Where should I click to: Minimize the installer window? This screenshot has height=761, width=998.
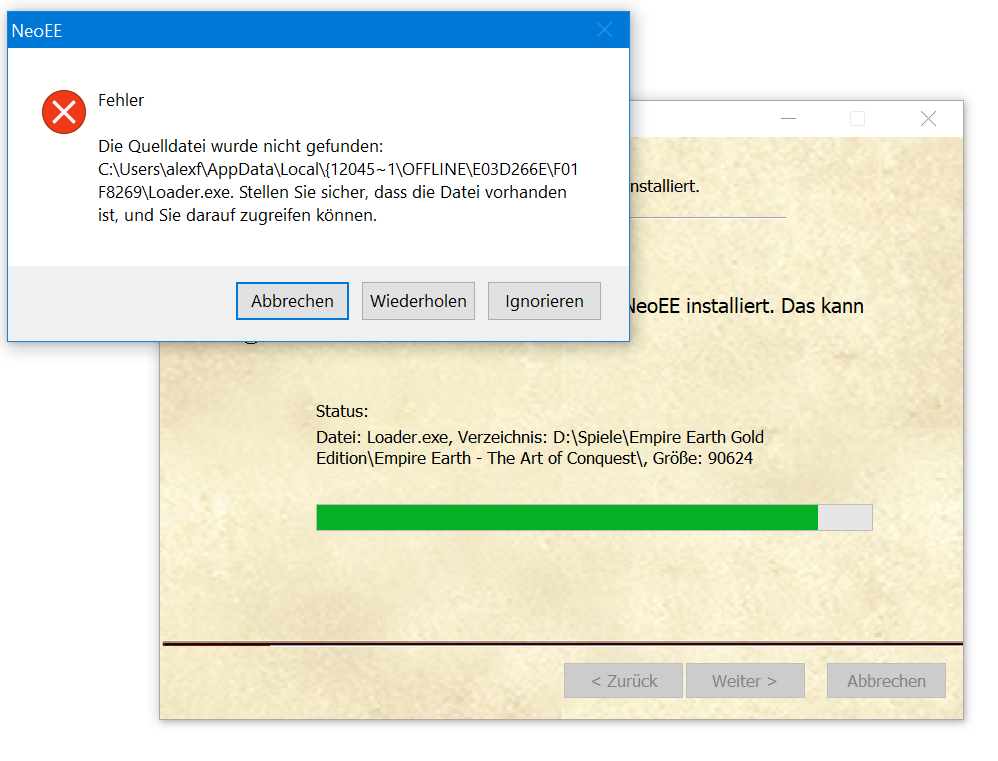coord(789,119)
